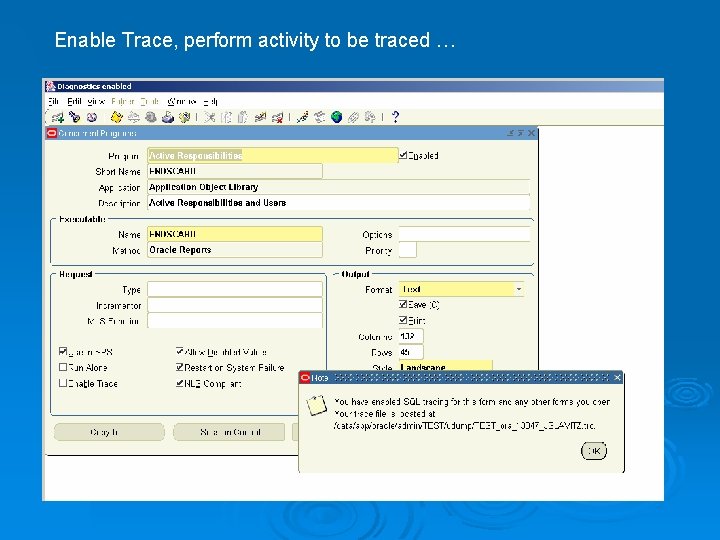Open the File menu

pyautogui.click(x=54, y=101)
